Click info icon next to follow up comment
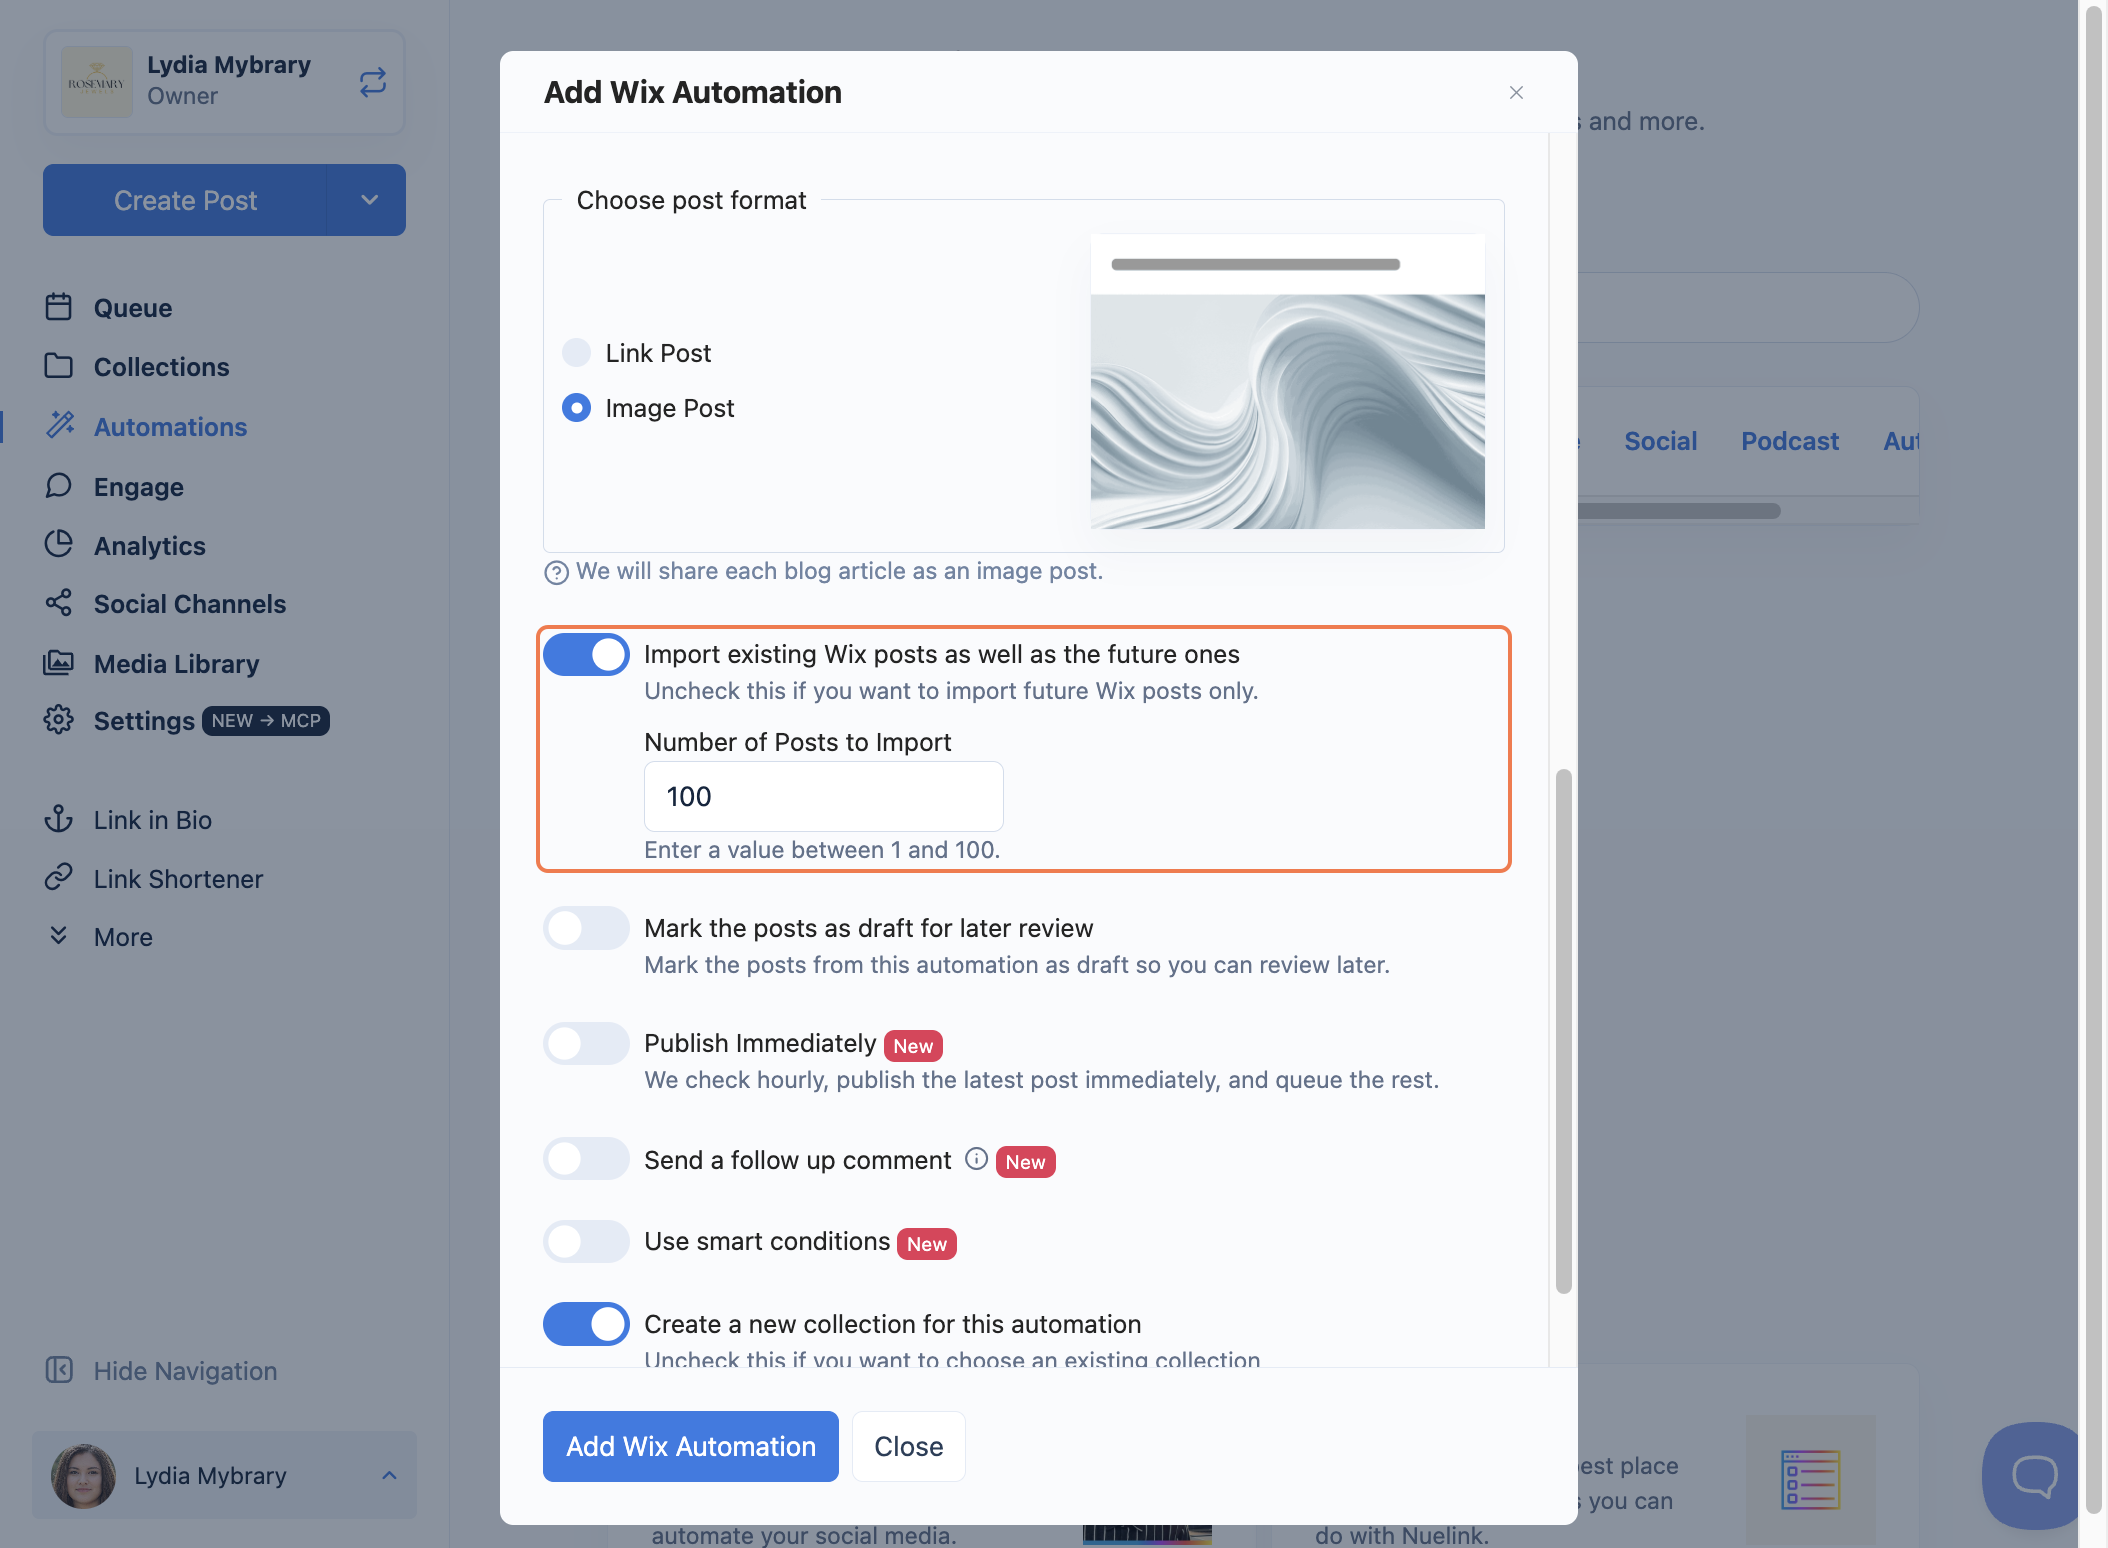This screenshot has width=2108, height=1548. click(x=976, y=1159)
